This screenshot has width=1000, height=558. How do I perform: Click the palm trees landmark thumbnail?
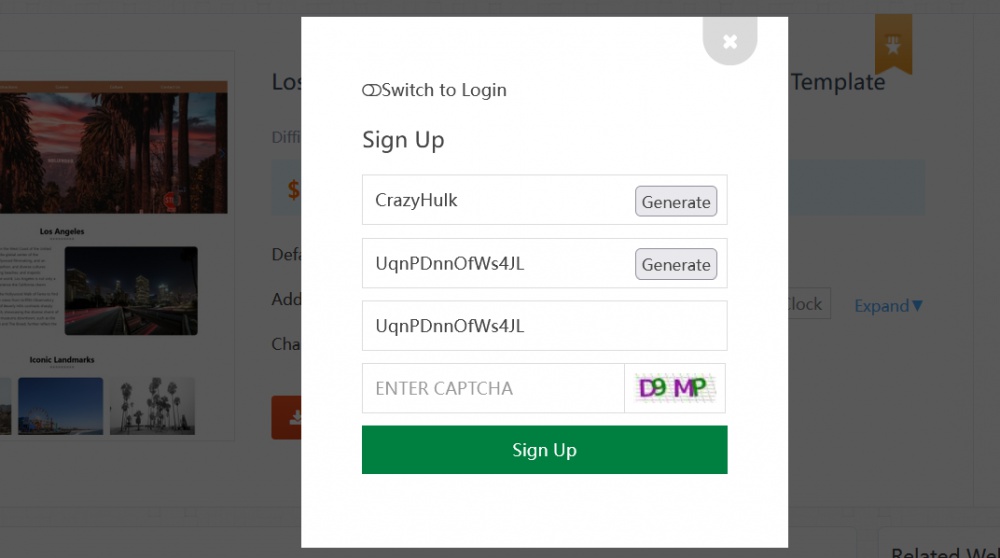pos(152,406)
